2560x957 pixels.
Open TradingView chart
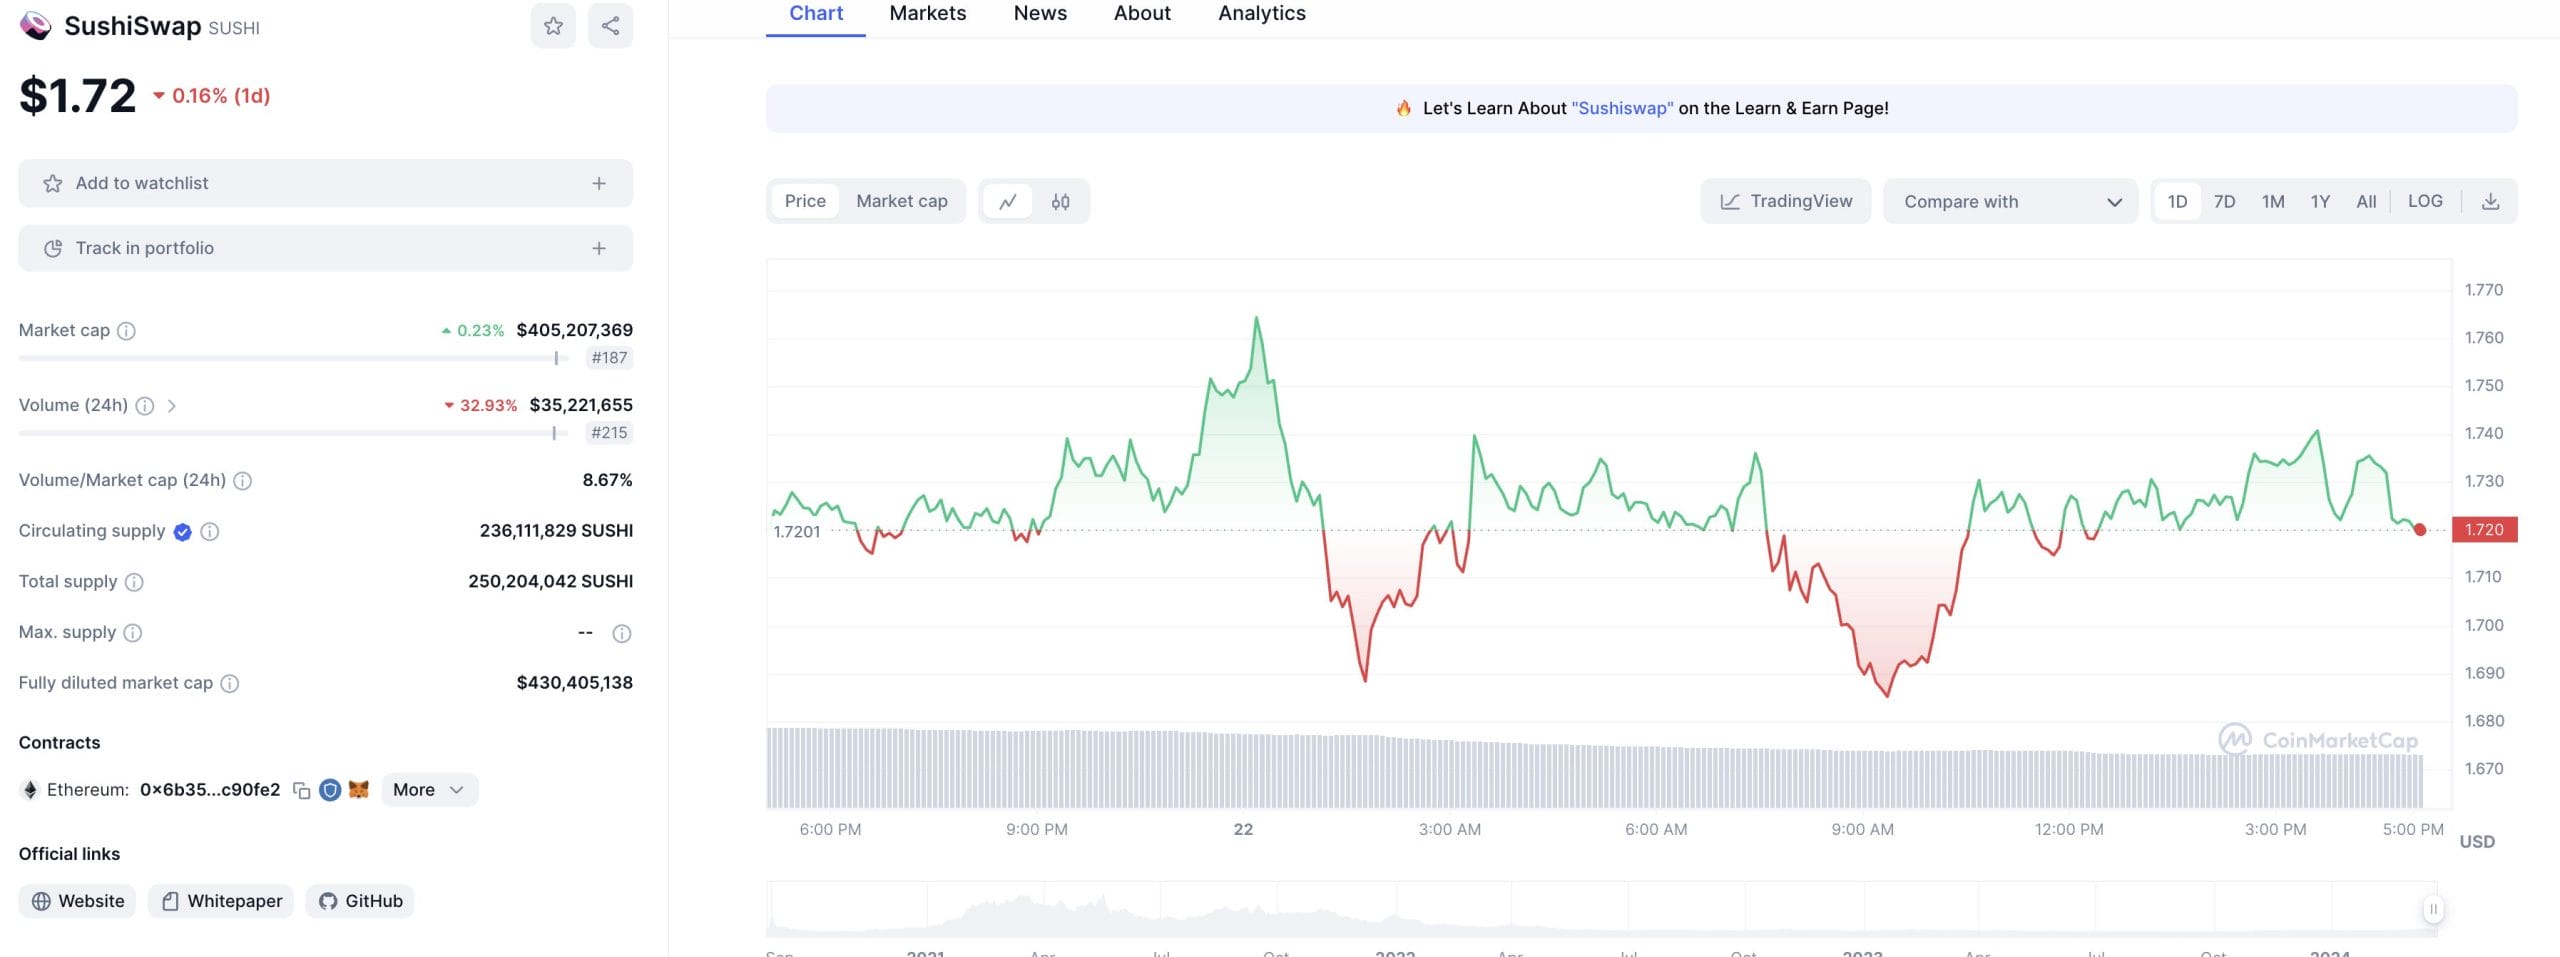(1786, 202)
